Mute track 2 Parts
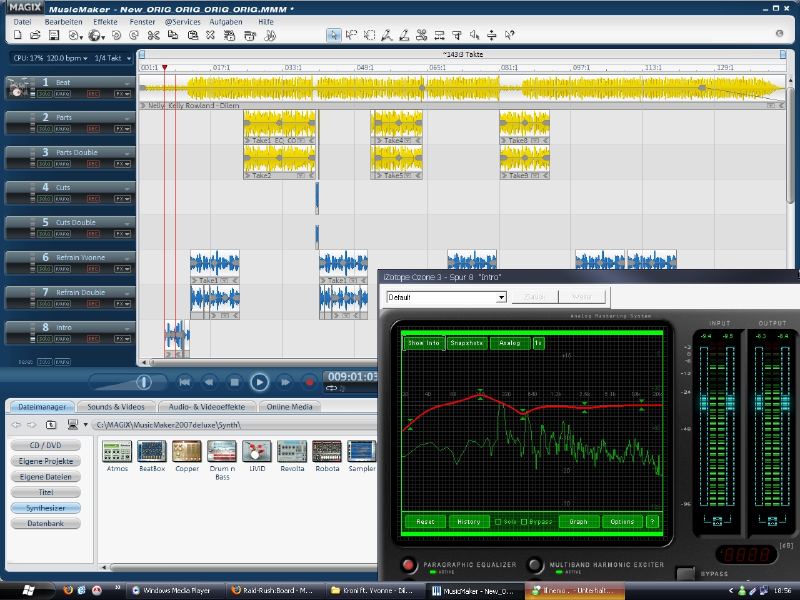Screen dimensions: 800x600 [62, 129]
